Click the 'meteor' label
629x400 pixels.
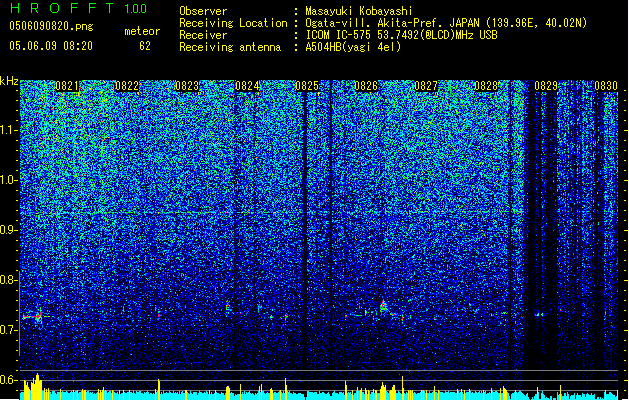click(142, 31)
